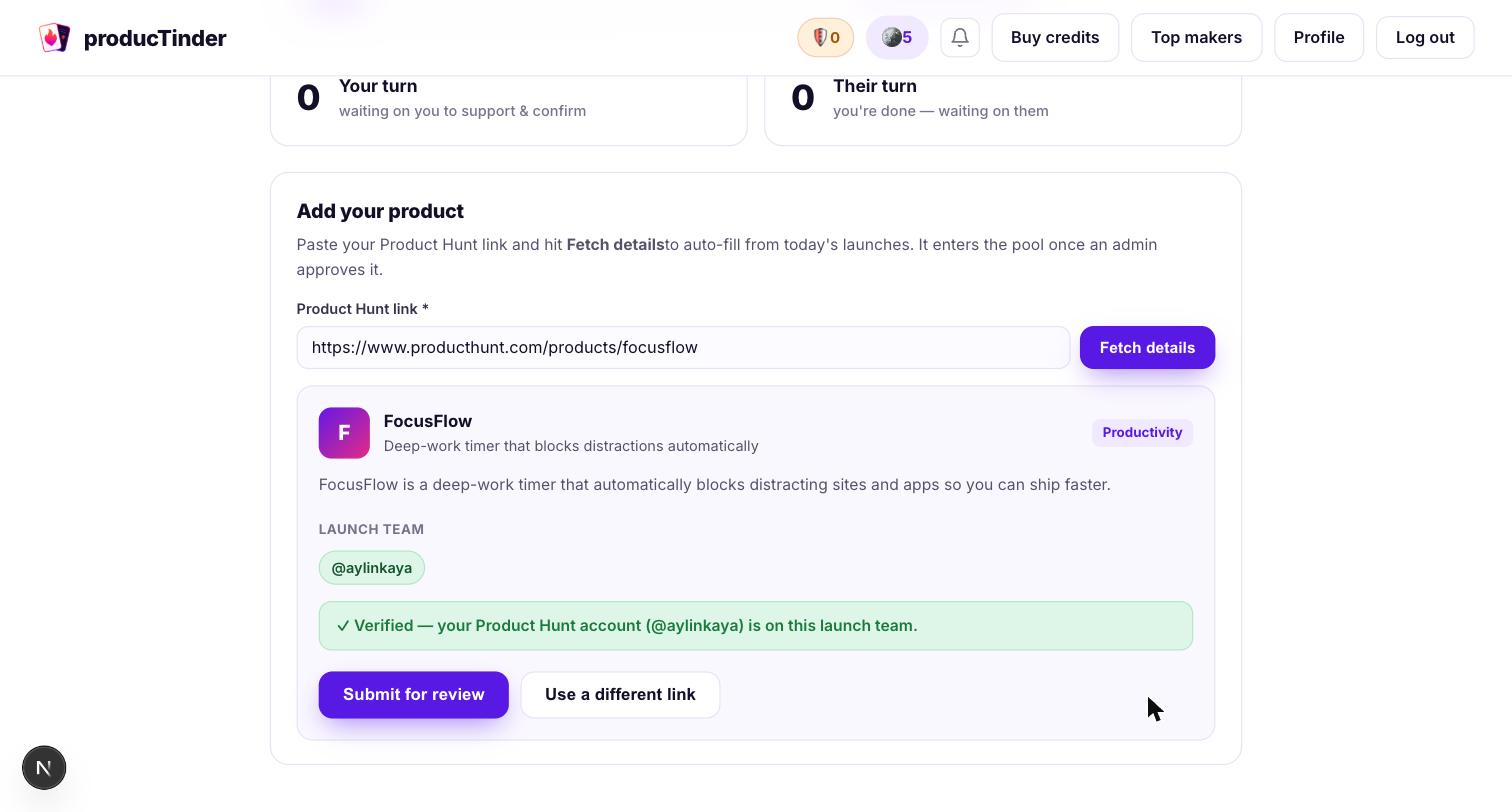Click the Verified launch team message
Image resolution: width=1512 pixels, height=812 pixels.
point(756,626)
